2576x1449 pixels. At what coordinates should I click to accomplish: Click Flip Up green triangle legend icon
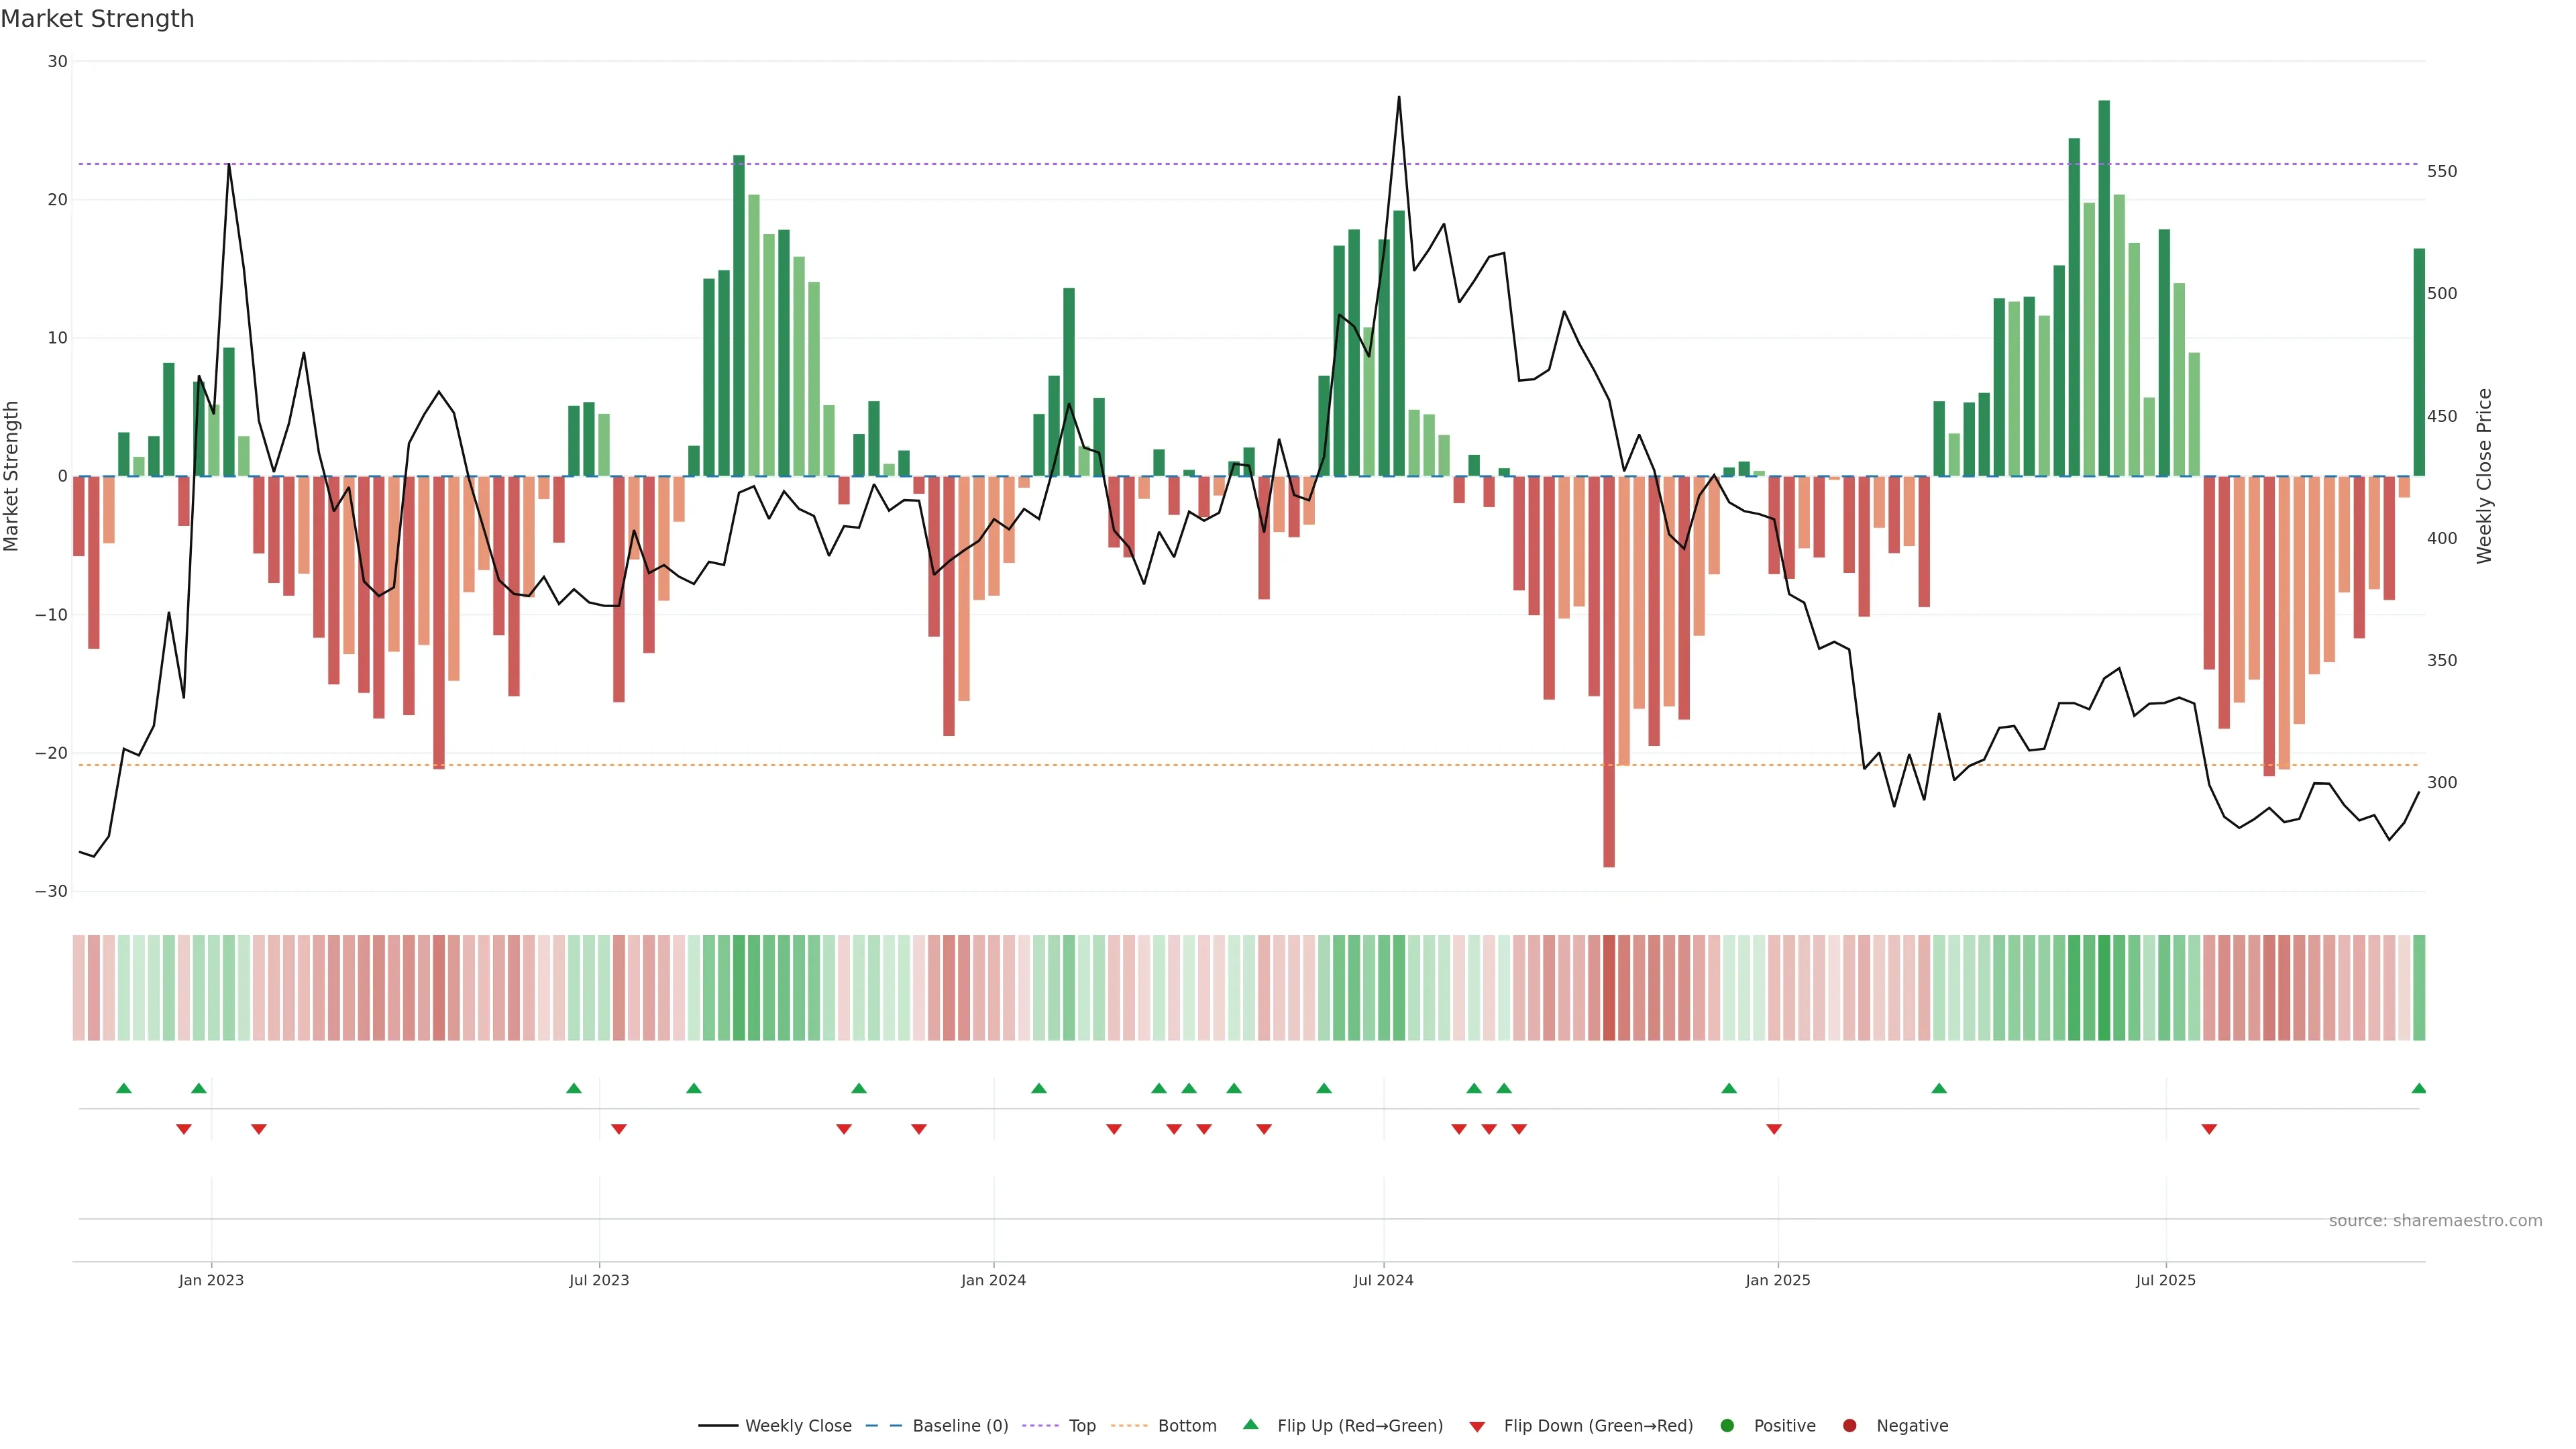tap(1250, 1424)
